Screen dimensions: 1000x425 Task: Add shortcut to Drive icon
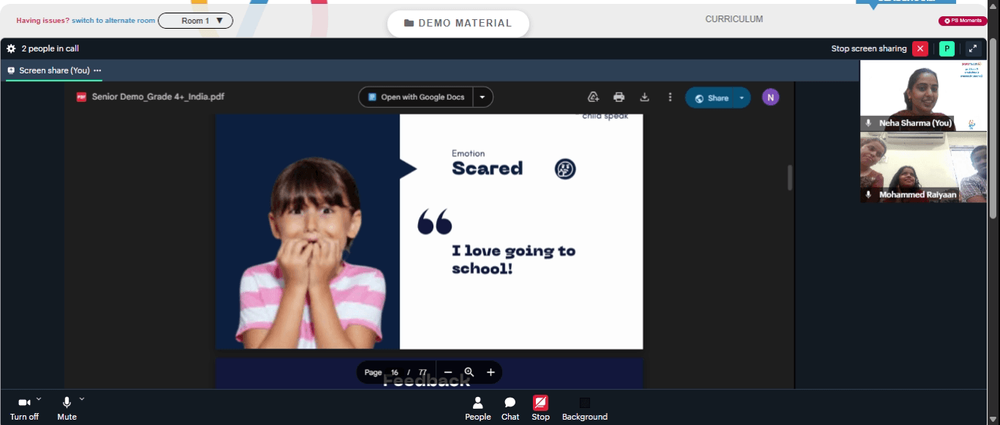tap(593, 97)
